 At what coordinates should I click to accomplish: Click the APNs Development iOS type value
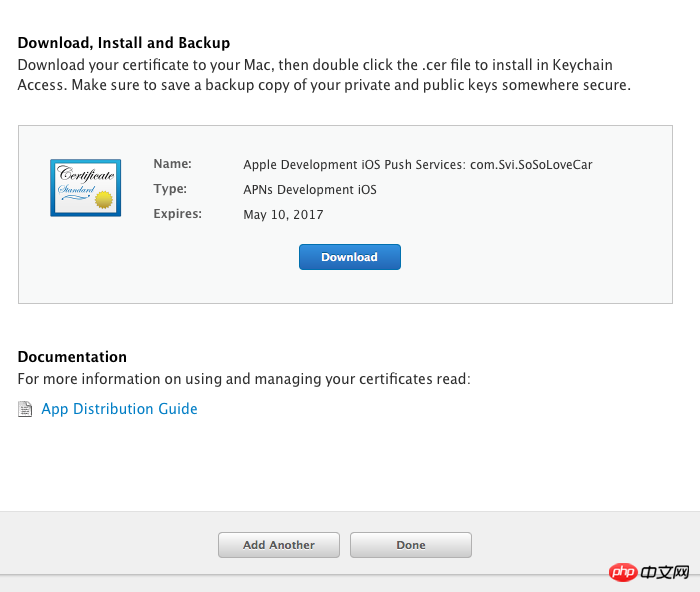[310, 190]
